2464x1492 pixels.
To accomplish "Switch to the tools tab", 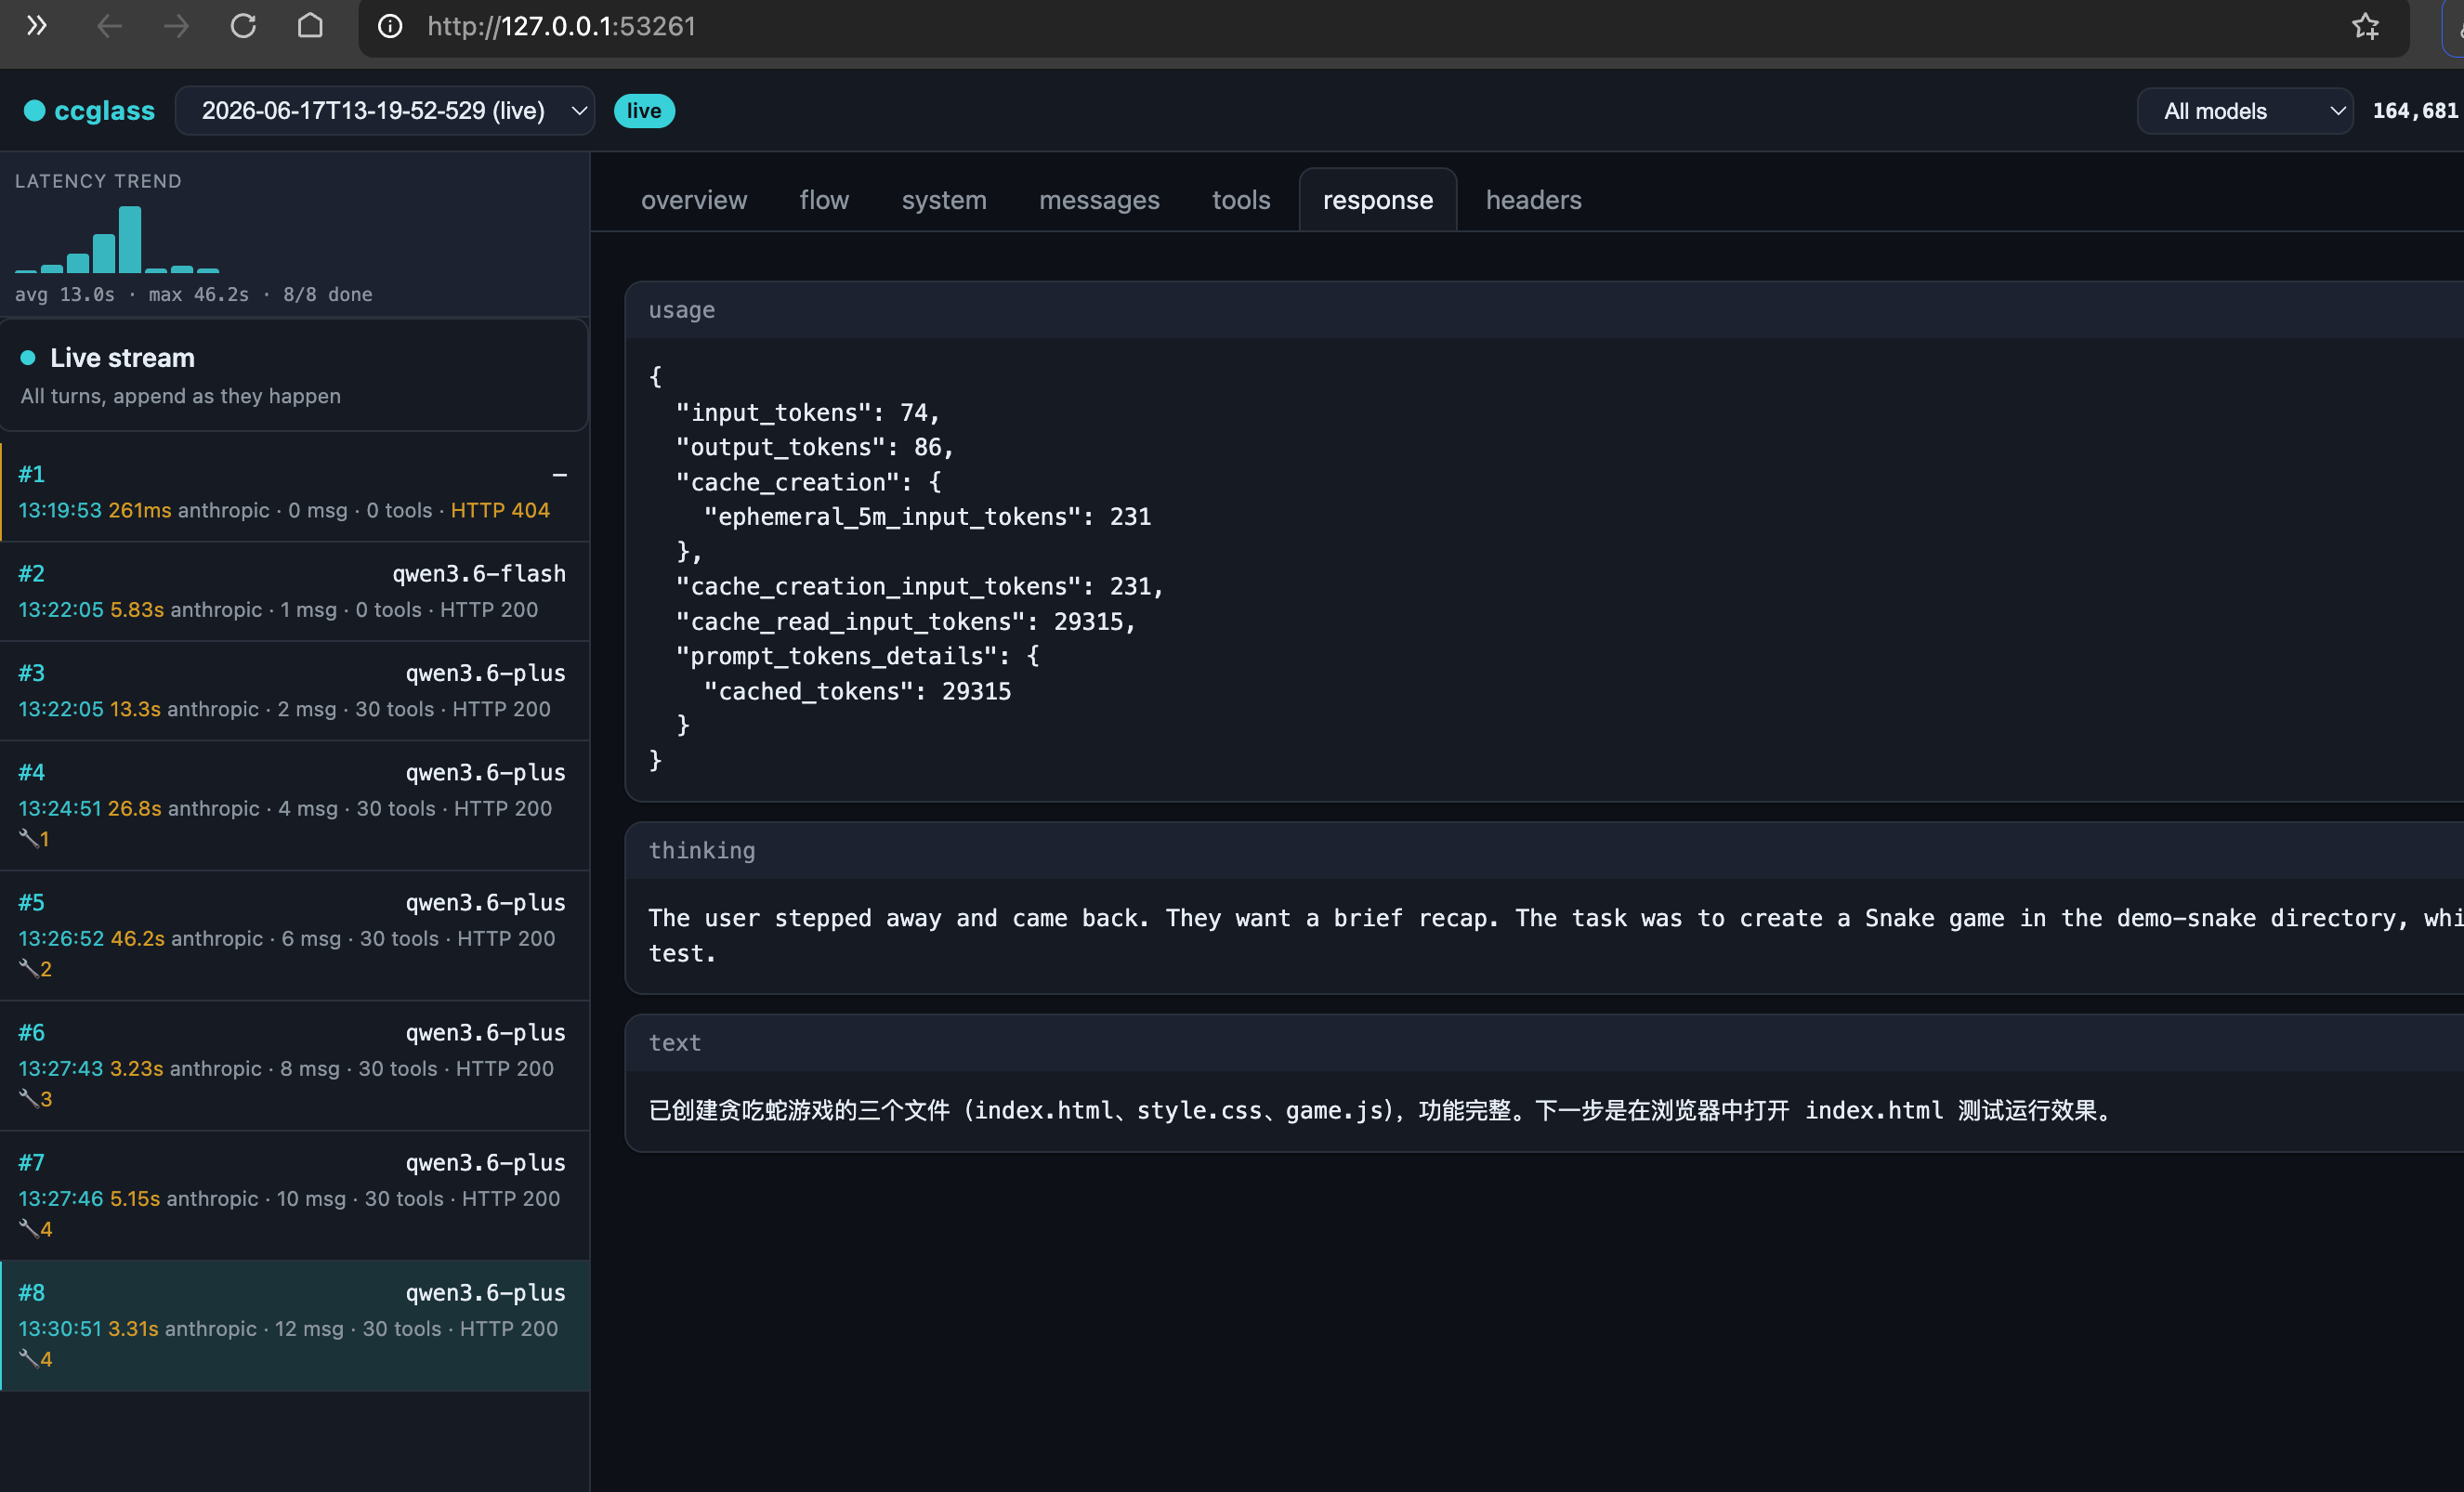I will pos(1241,200).
